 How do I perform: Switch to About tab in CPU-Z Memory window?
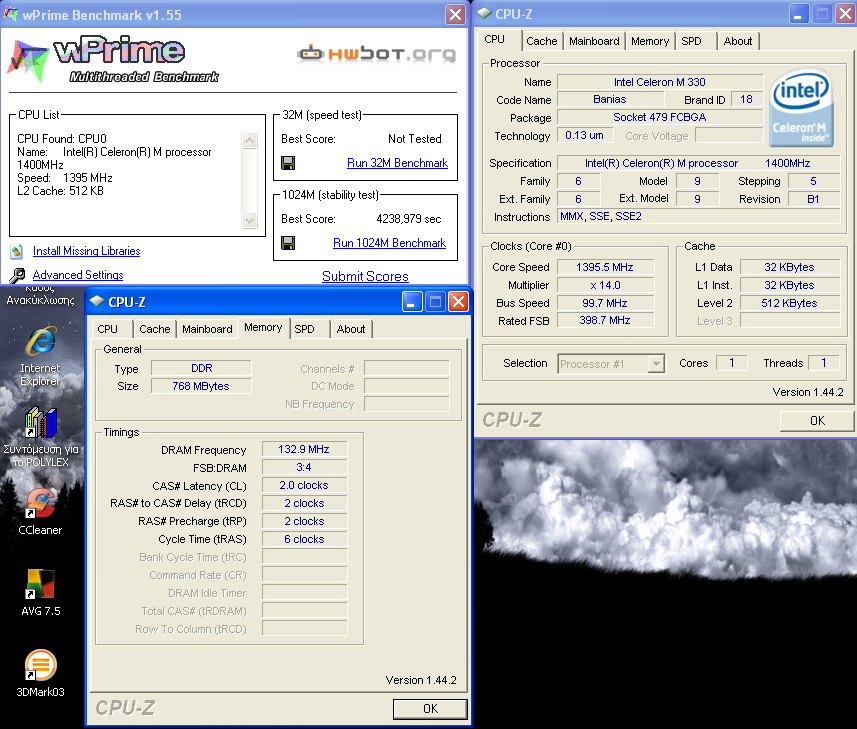351,329
